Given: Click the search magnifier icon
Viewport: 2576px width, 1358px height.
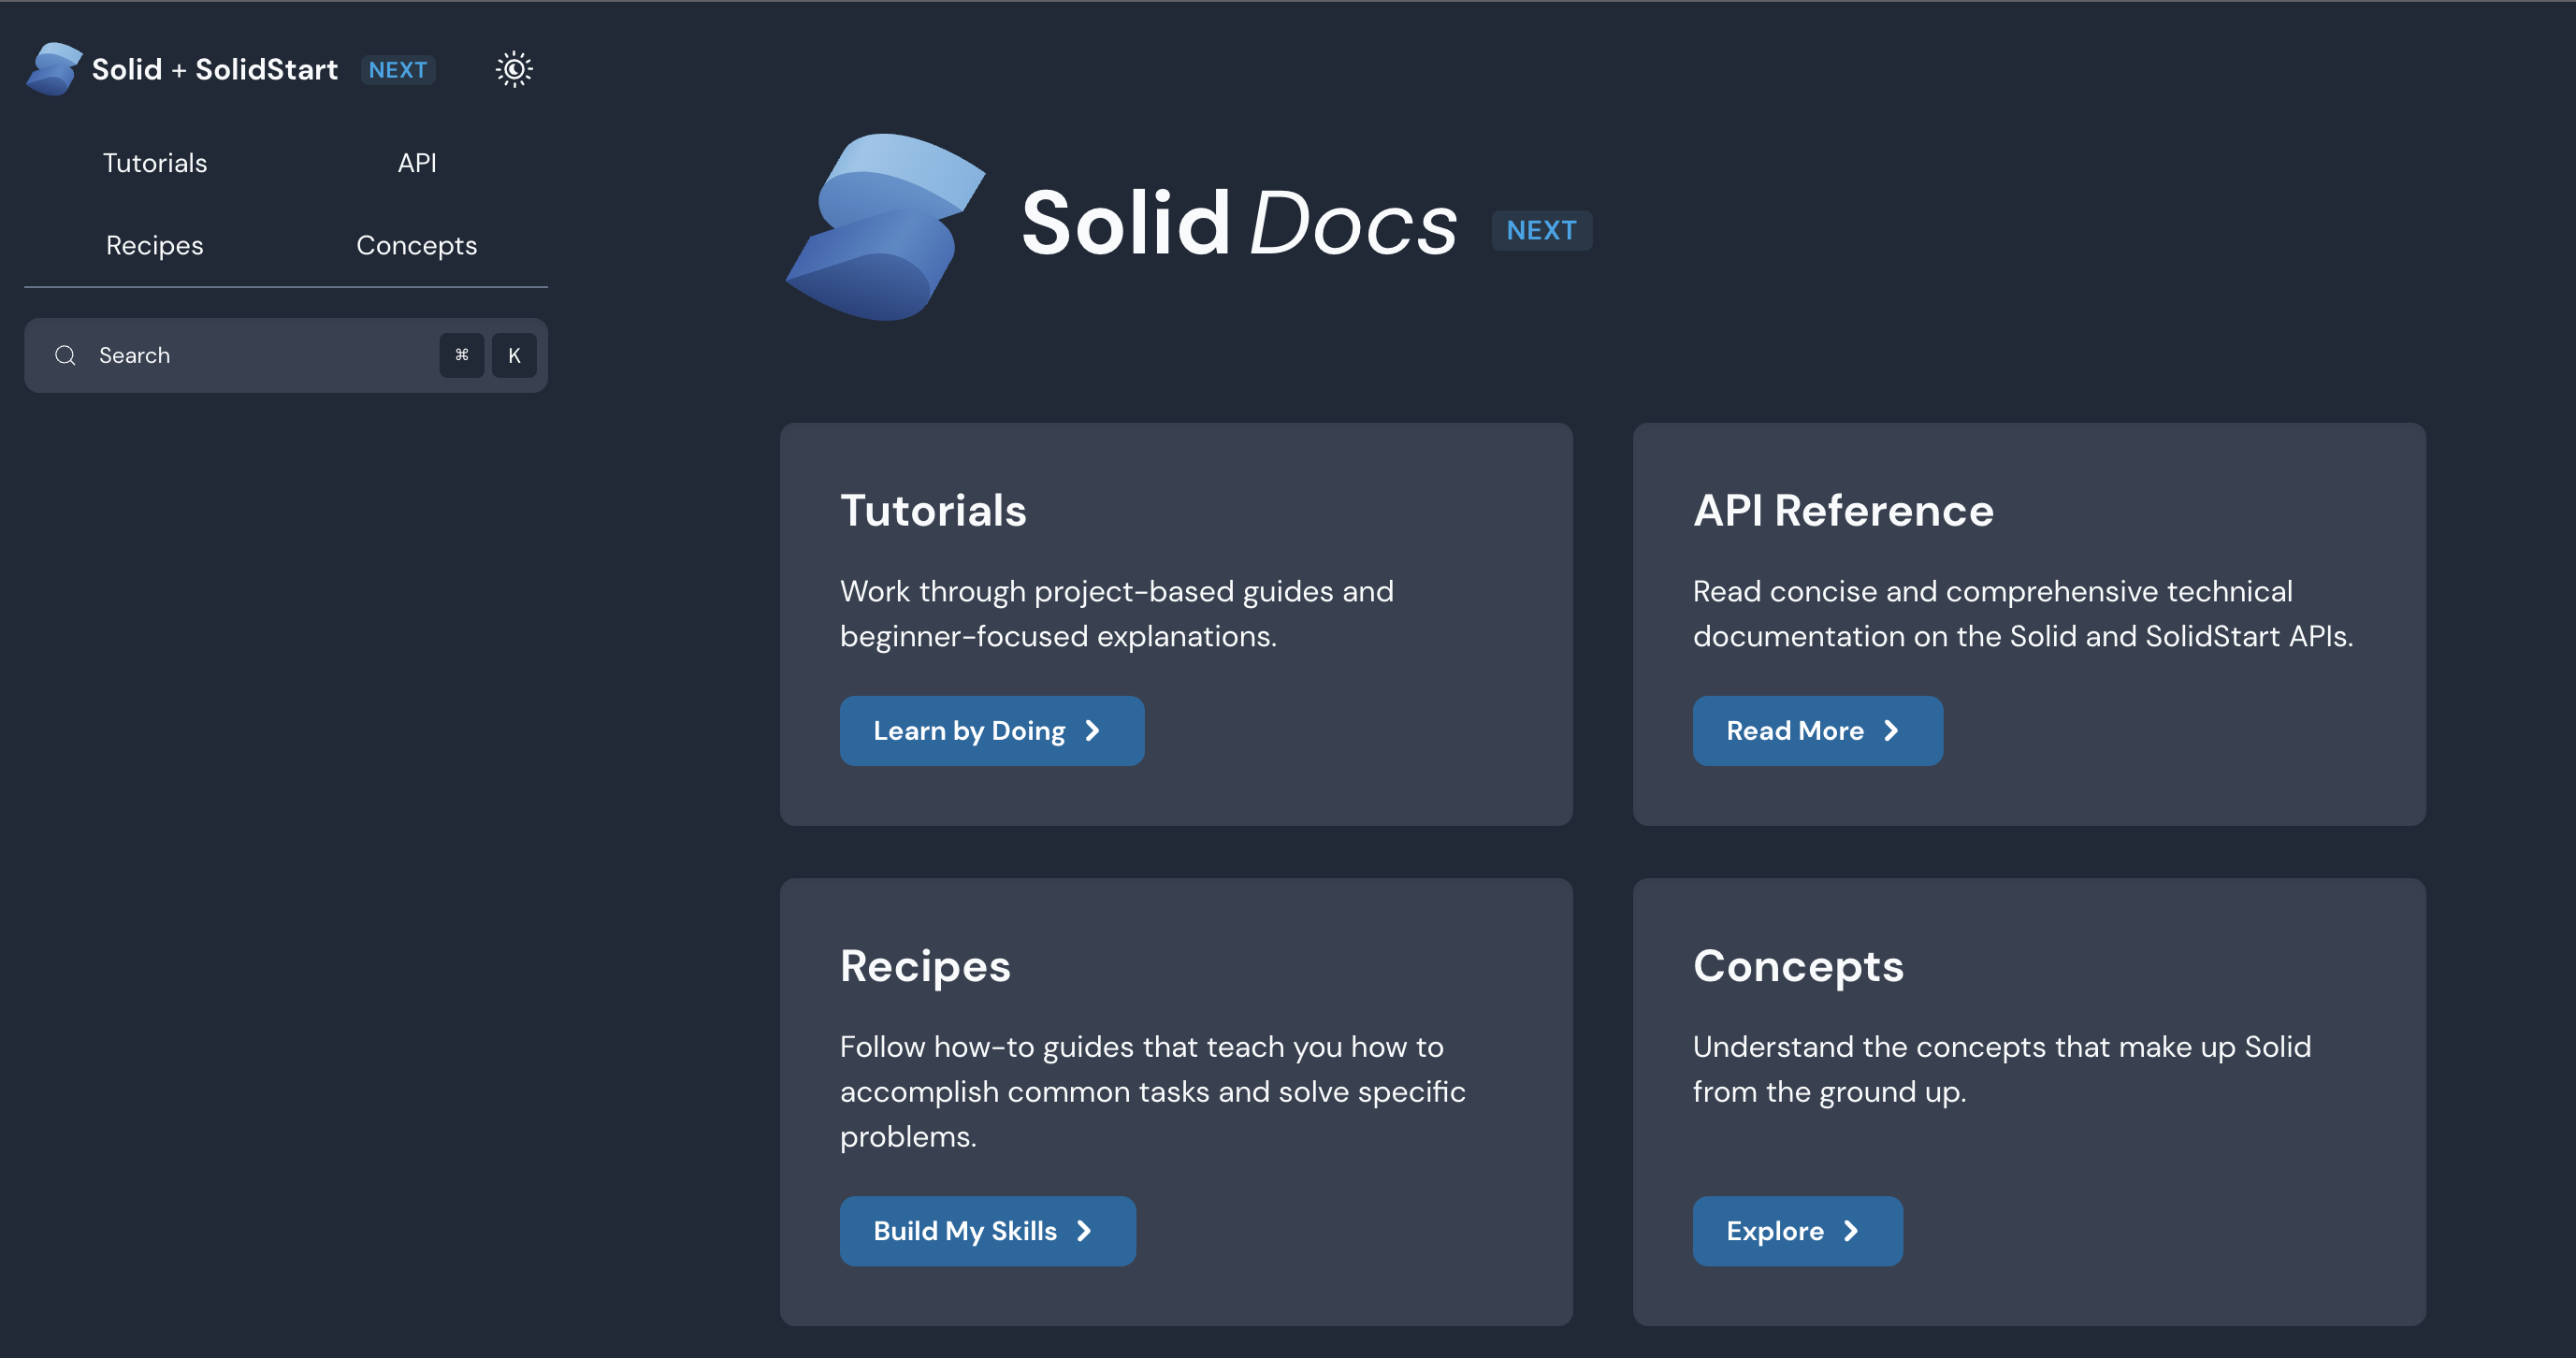Looking at the screenshot, I should pyautogui.click(x=66, y=355).
